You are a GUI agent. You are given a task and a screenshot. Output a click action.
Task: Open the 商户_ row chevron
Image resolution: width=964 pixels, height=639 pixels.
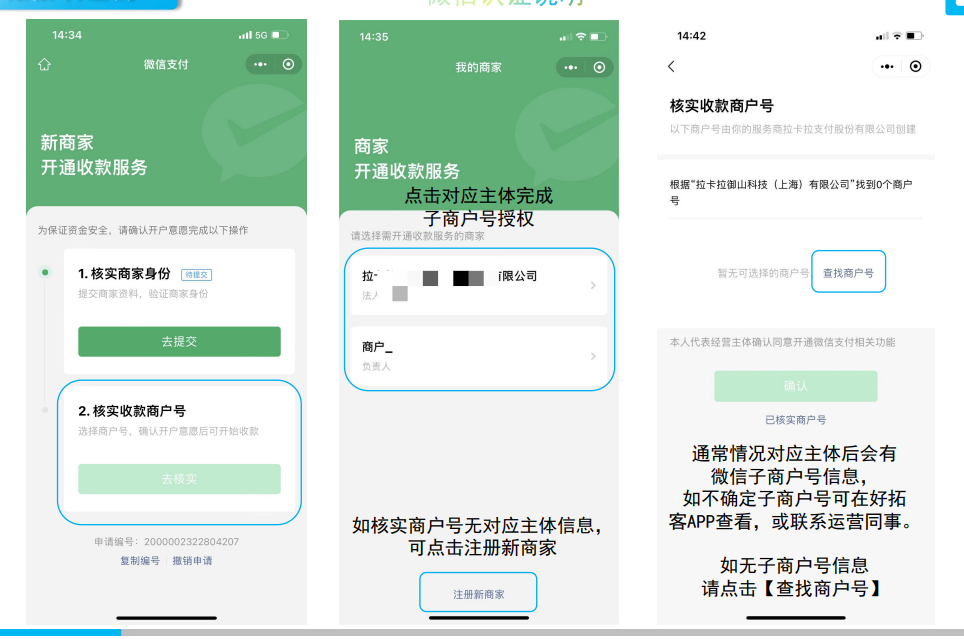(x=593, y=357)
